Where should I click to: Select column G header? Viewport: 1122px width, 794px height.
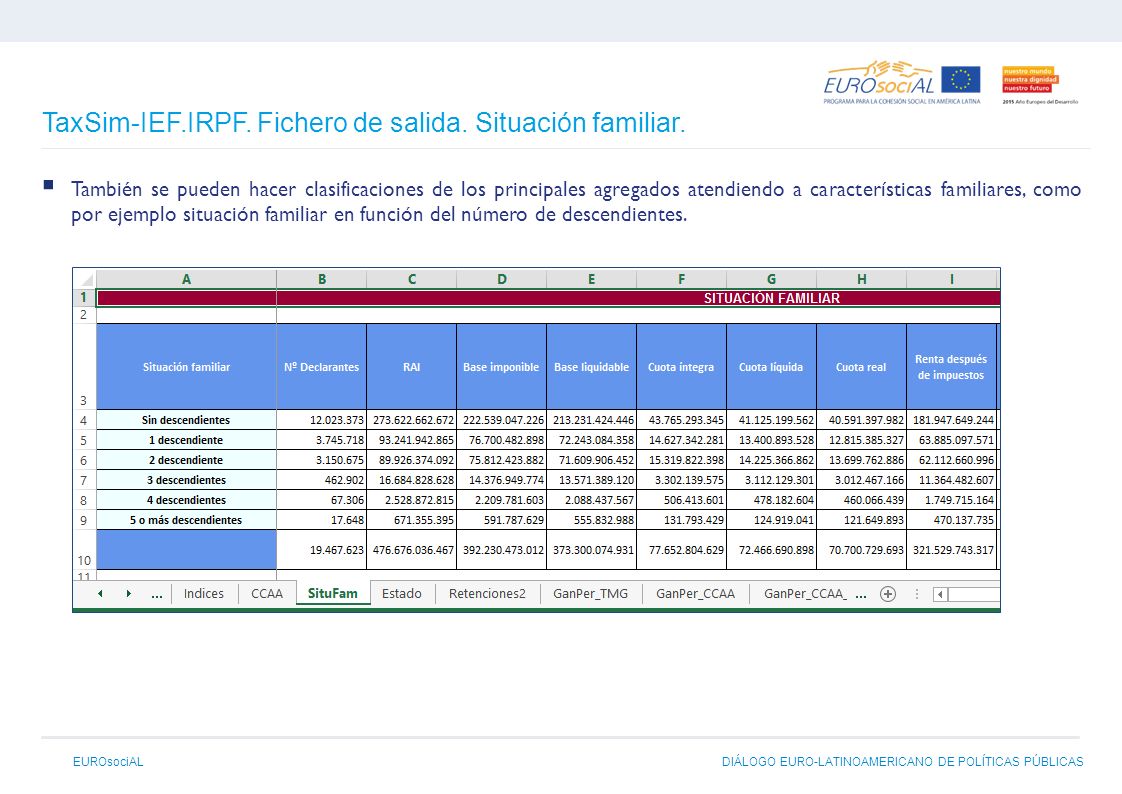[x=771, y=279]
